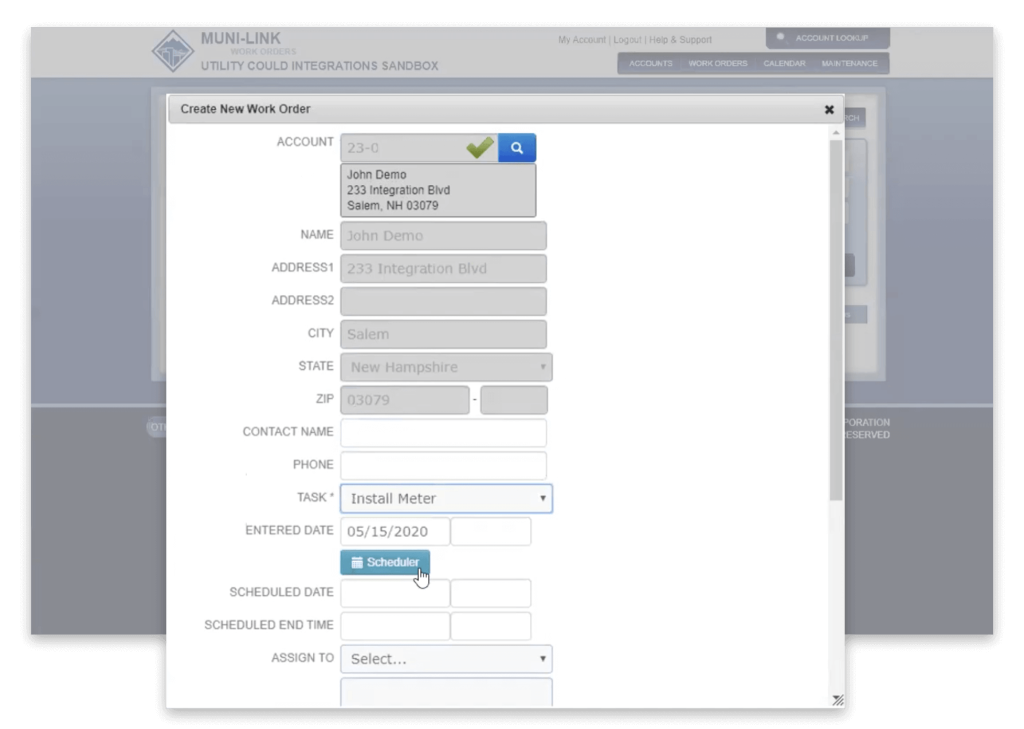Click the My Account link
The height and width of the screenshot is (729, 1024).
tap(581, 39)
